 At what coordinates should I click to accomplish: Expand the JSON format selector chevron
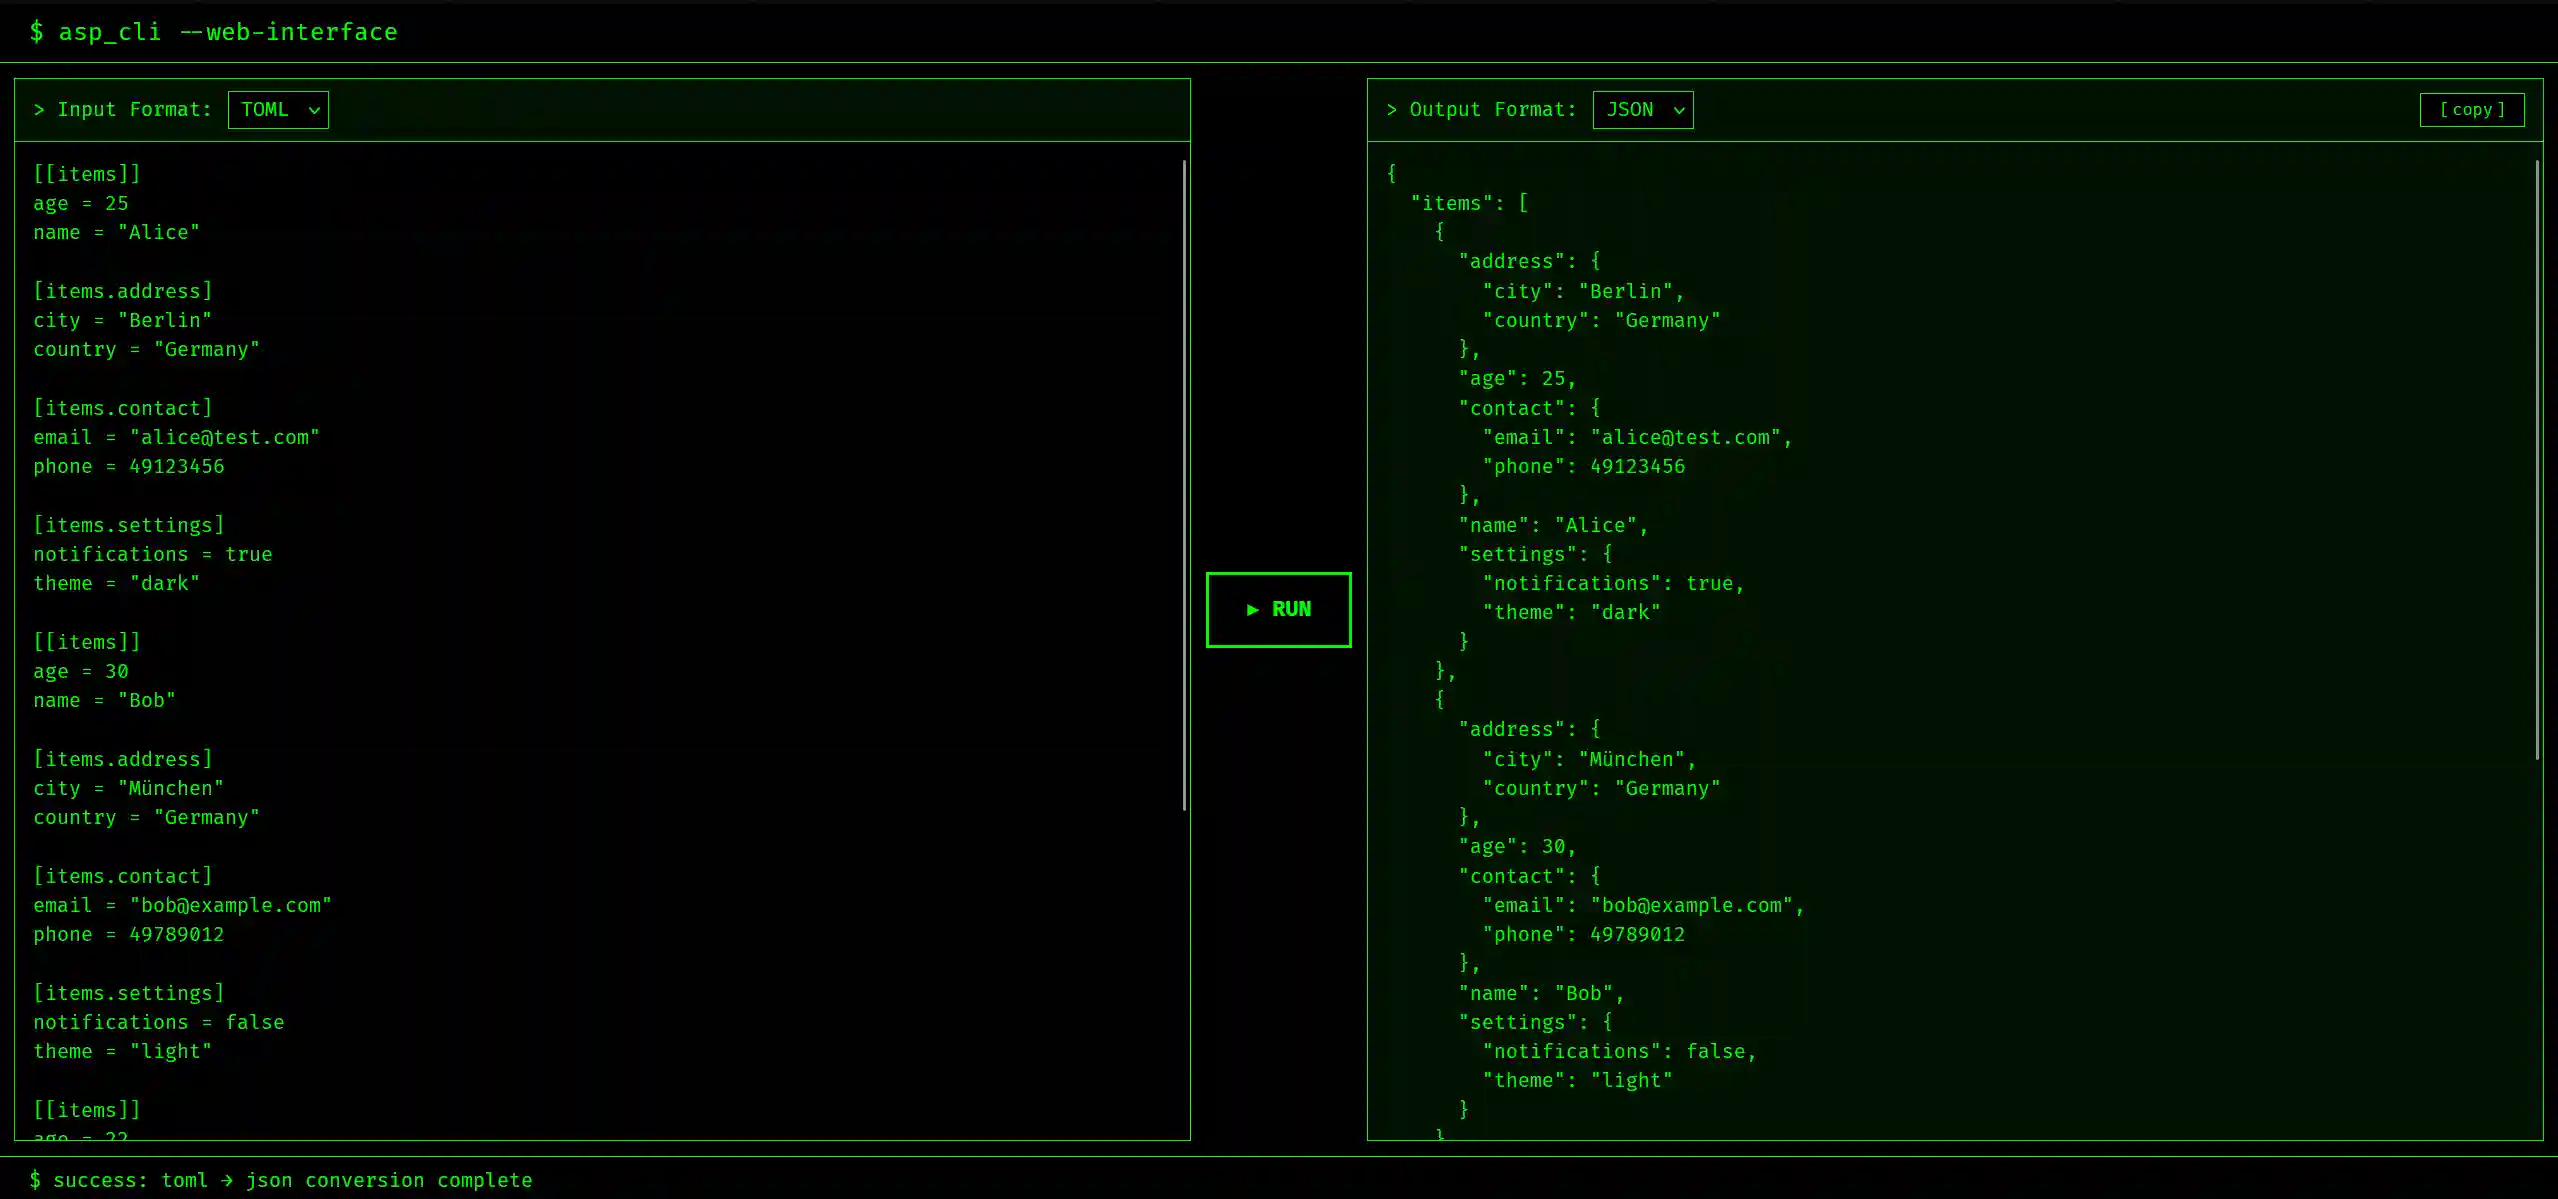(1678, 111)
